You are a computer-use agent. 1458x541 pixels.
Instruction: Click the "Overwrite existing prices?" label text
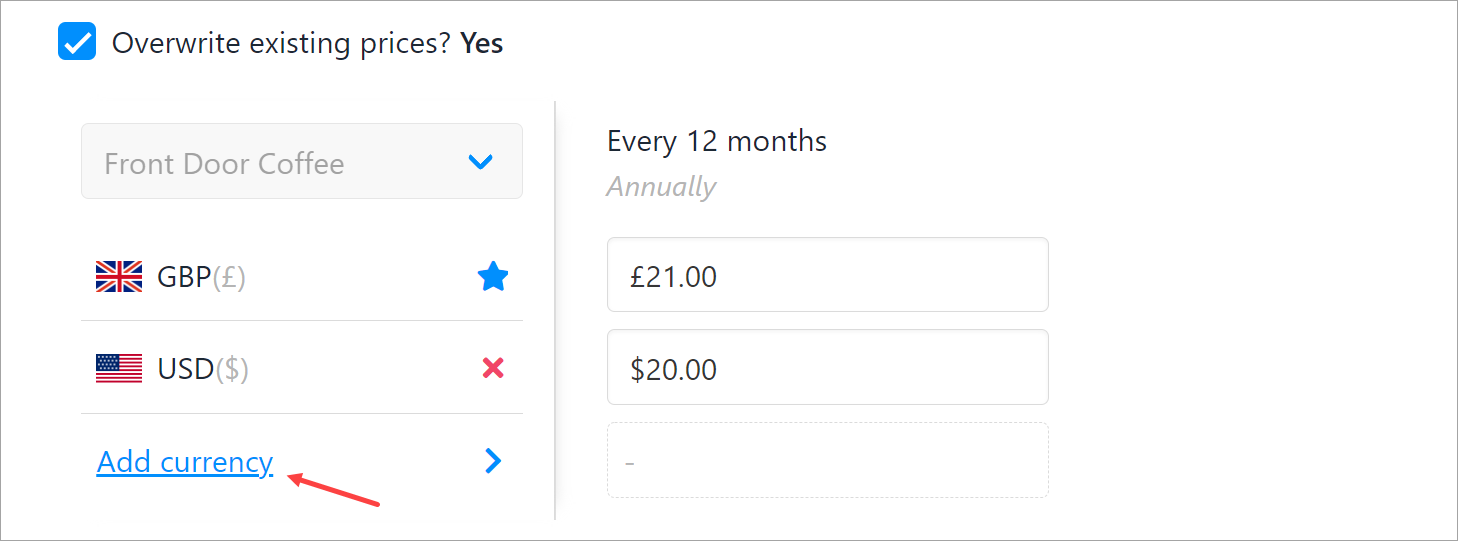pyautogui.click(x=281, y=44)
